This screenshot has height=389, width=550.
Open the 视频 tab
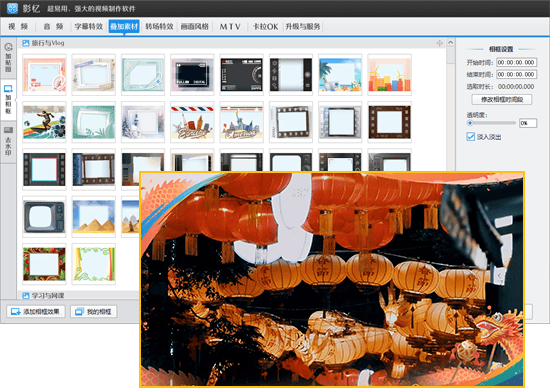(18, 27)
